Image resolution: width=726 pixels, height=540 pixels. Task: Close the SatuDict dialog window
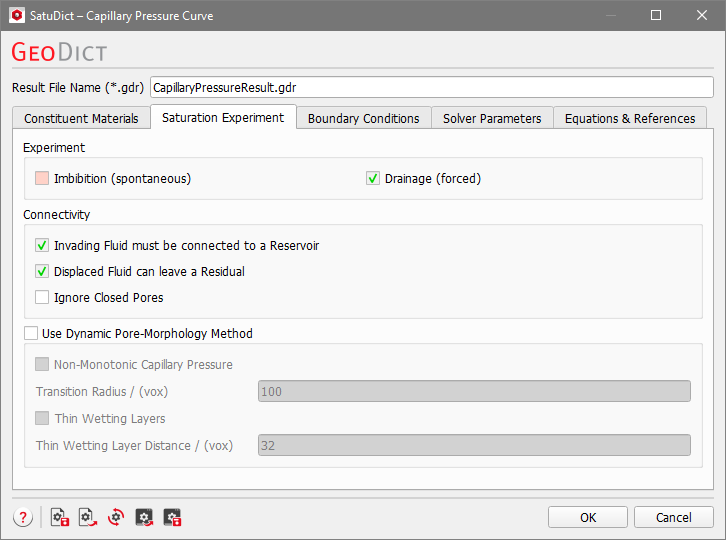(x=701, y=15)
